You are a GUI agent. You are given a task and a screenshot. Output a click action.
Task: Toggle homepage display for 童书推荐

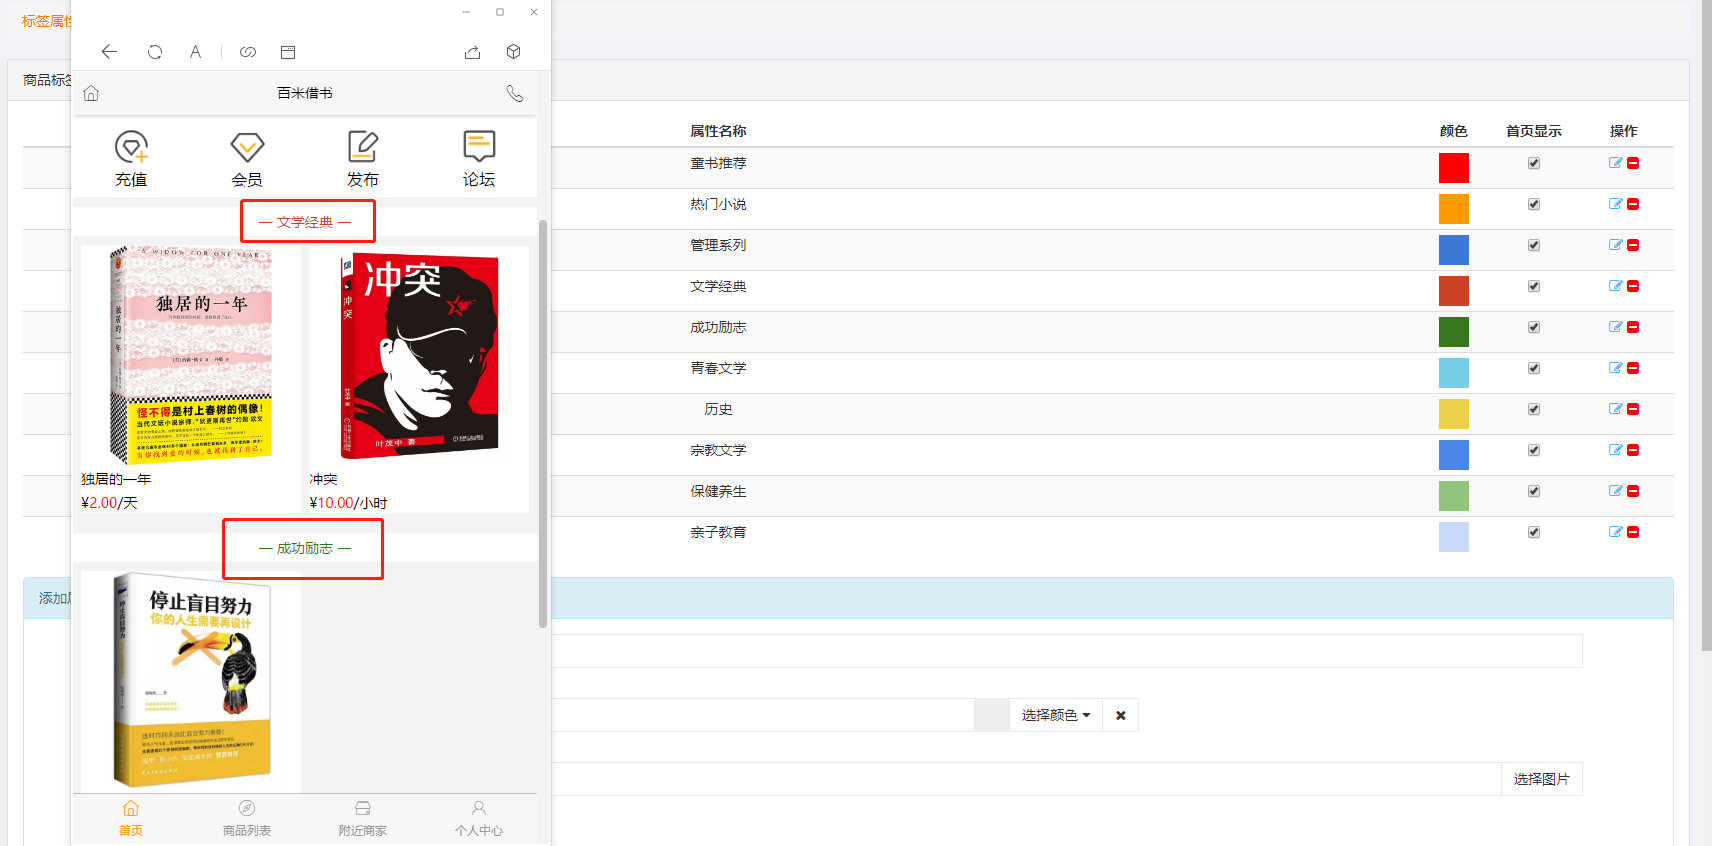pos(1534,163)
